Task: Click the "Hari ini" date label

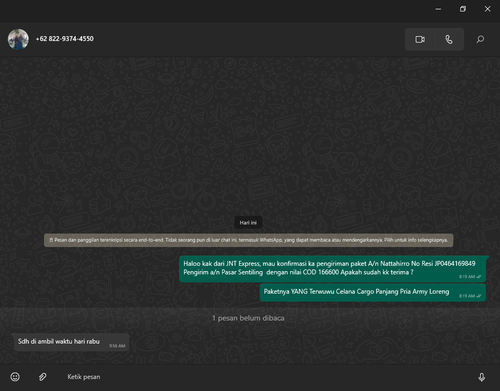Action: (x=248, y=223)
